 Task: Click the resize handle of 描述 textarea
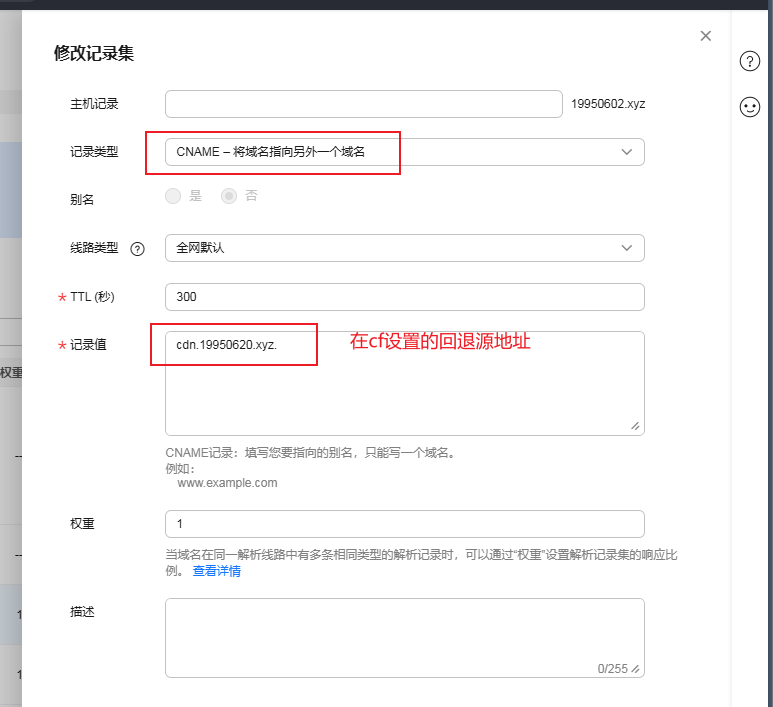(635, 669)
